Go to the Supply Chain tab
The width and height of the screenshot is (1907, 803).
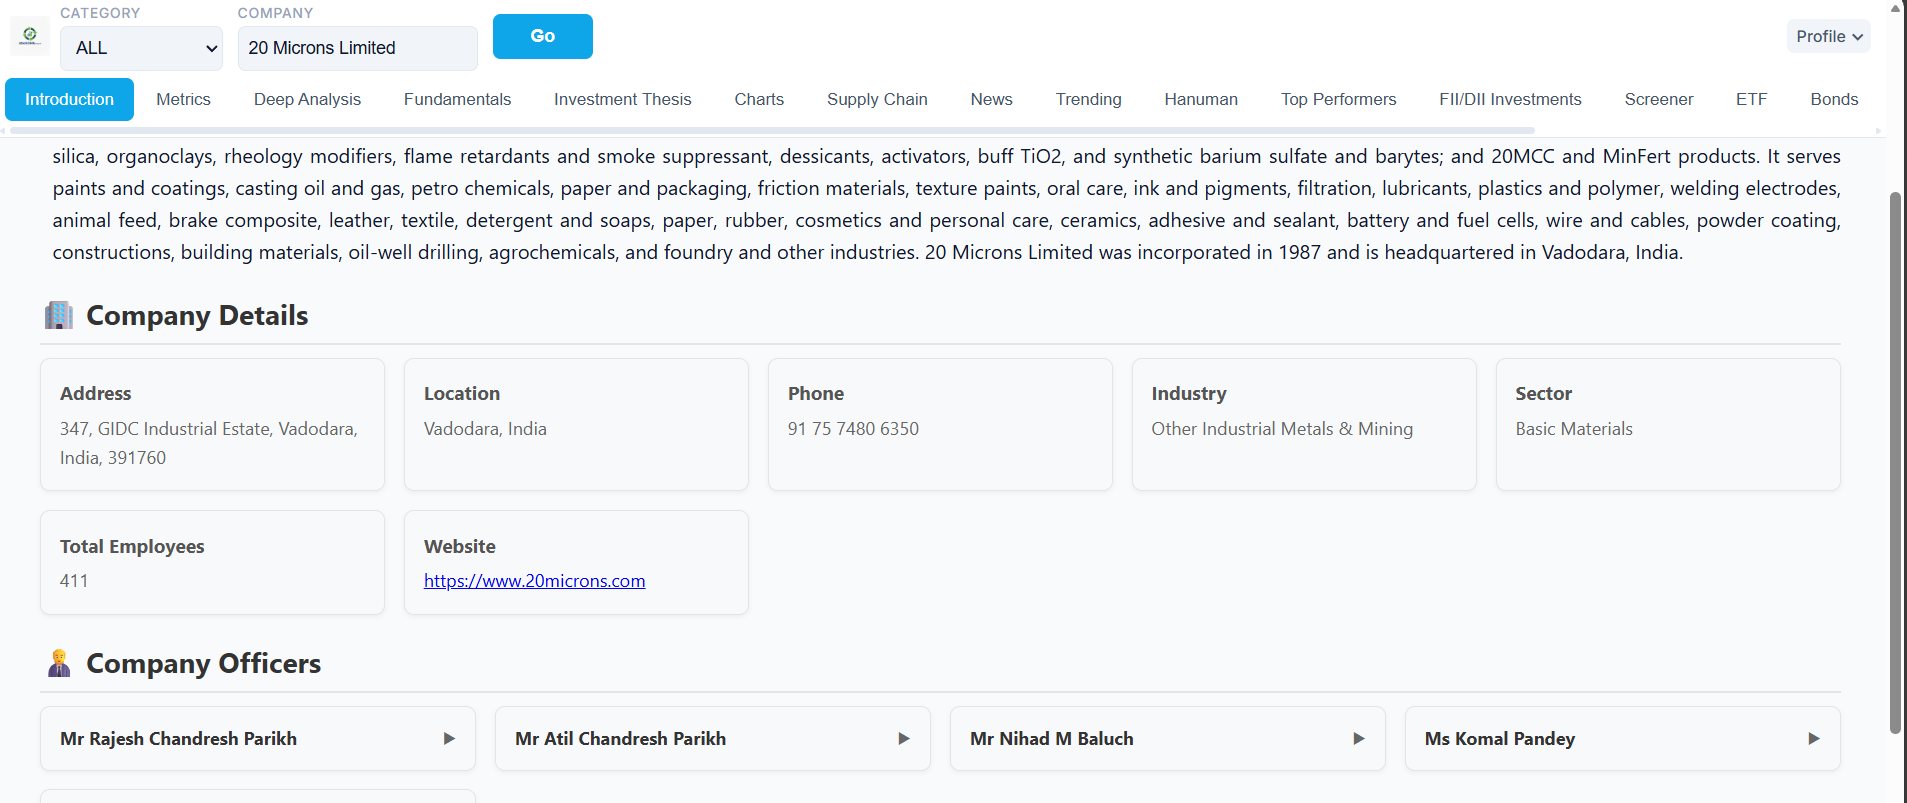point(876,99)
